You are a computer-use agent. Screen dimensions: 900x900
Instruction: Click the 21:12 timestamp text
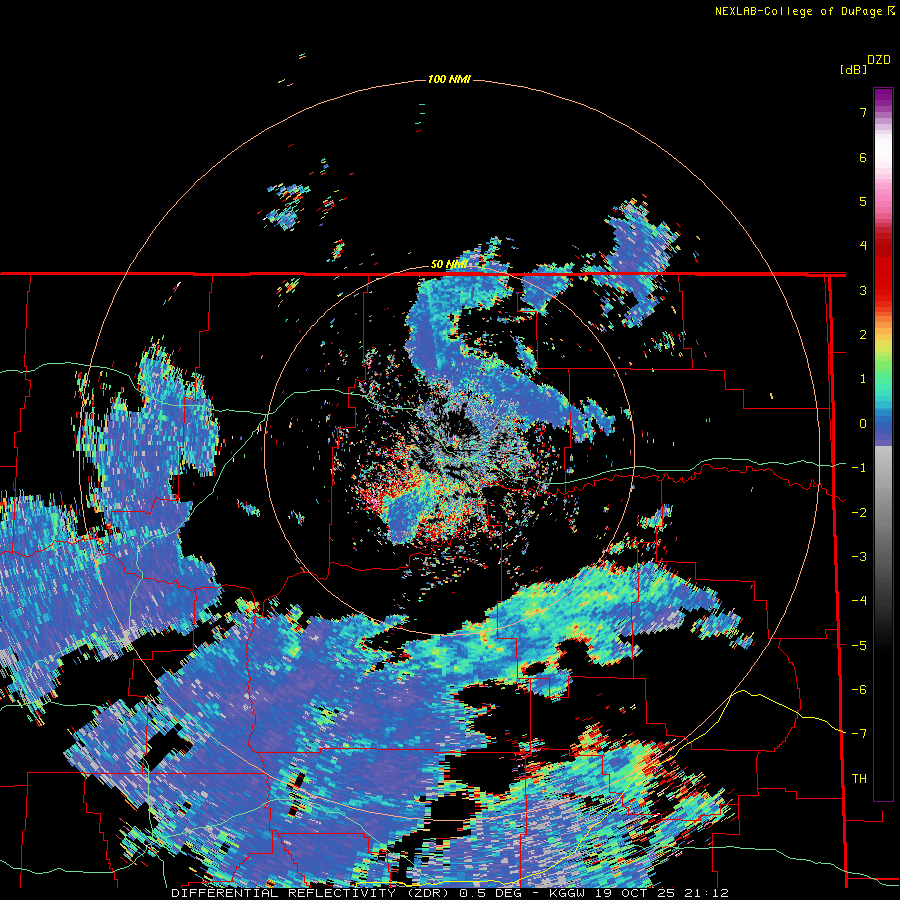707,893
